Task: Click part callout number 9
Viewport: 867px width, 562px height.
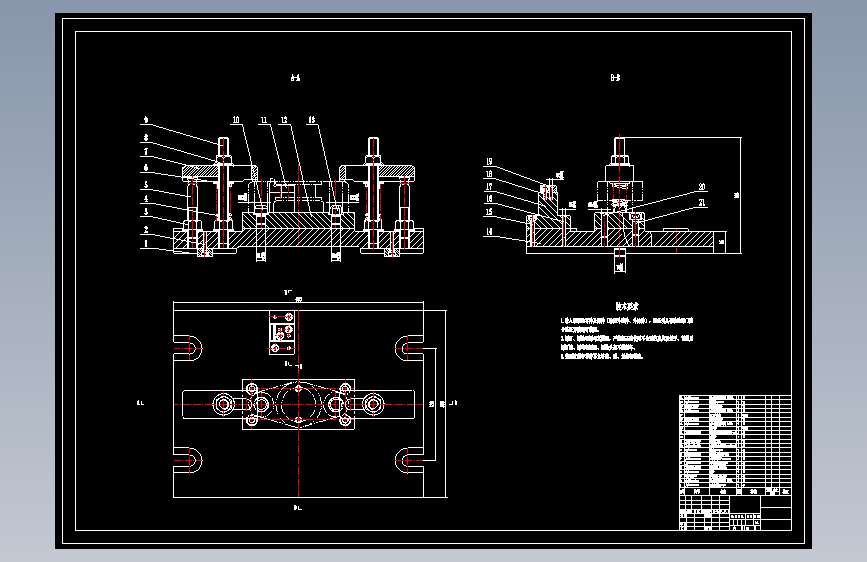Action: click(x=146, y=119)
